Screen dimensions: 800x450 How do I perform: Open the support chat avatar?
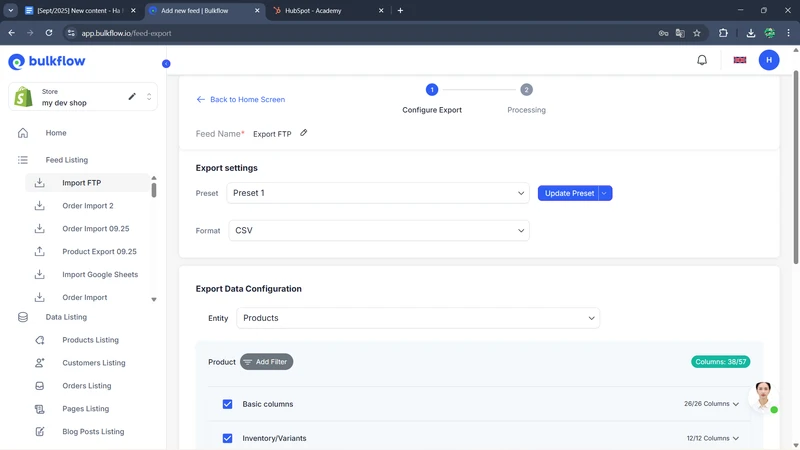763,396
